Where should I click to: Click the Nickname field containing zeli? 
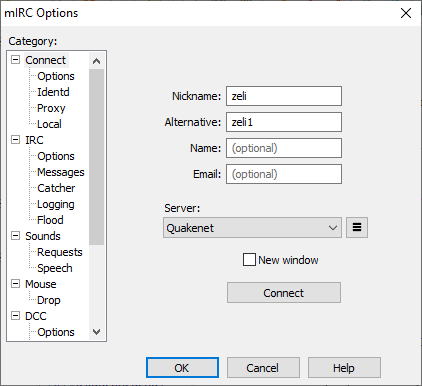(x=284, y=96)
